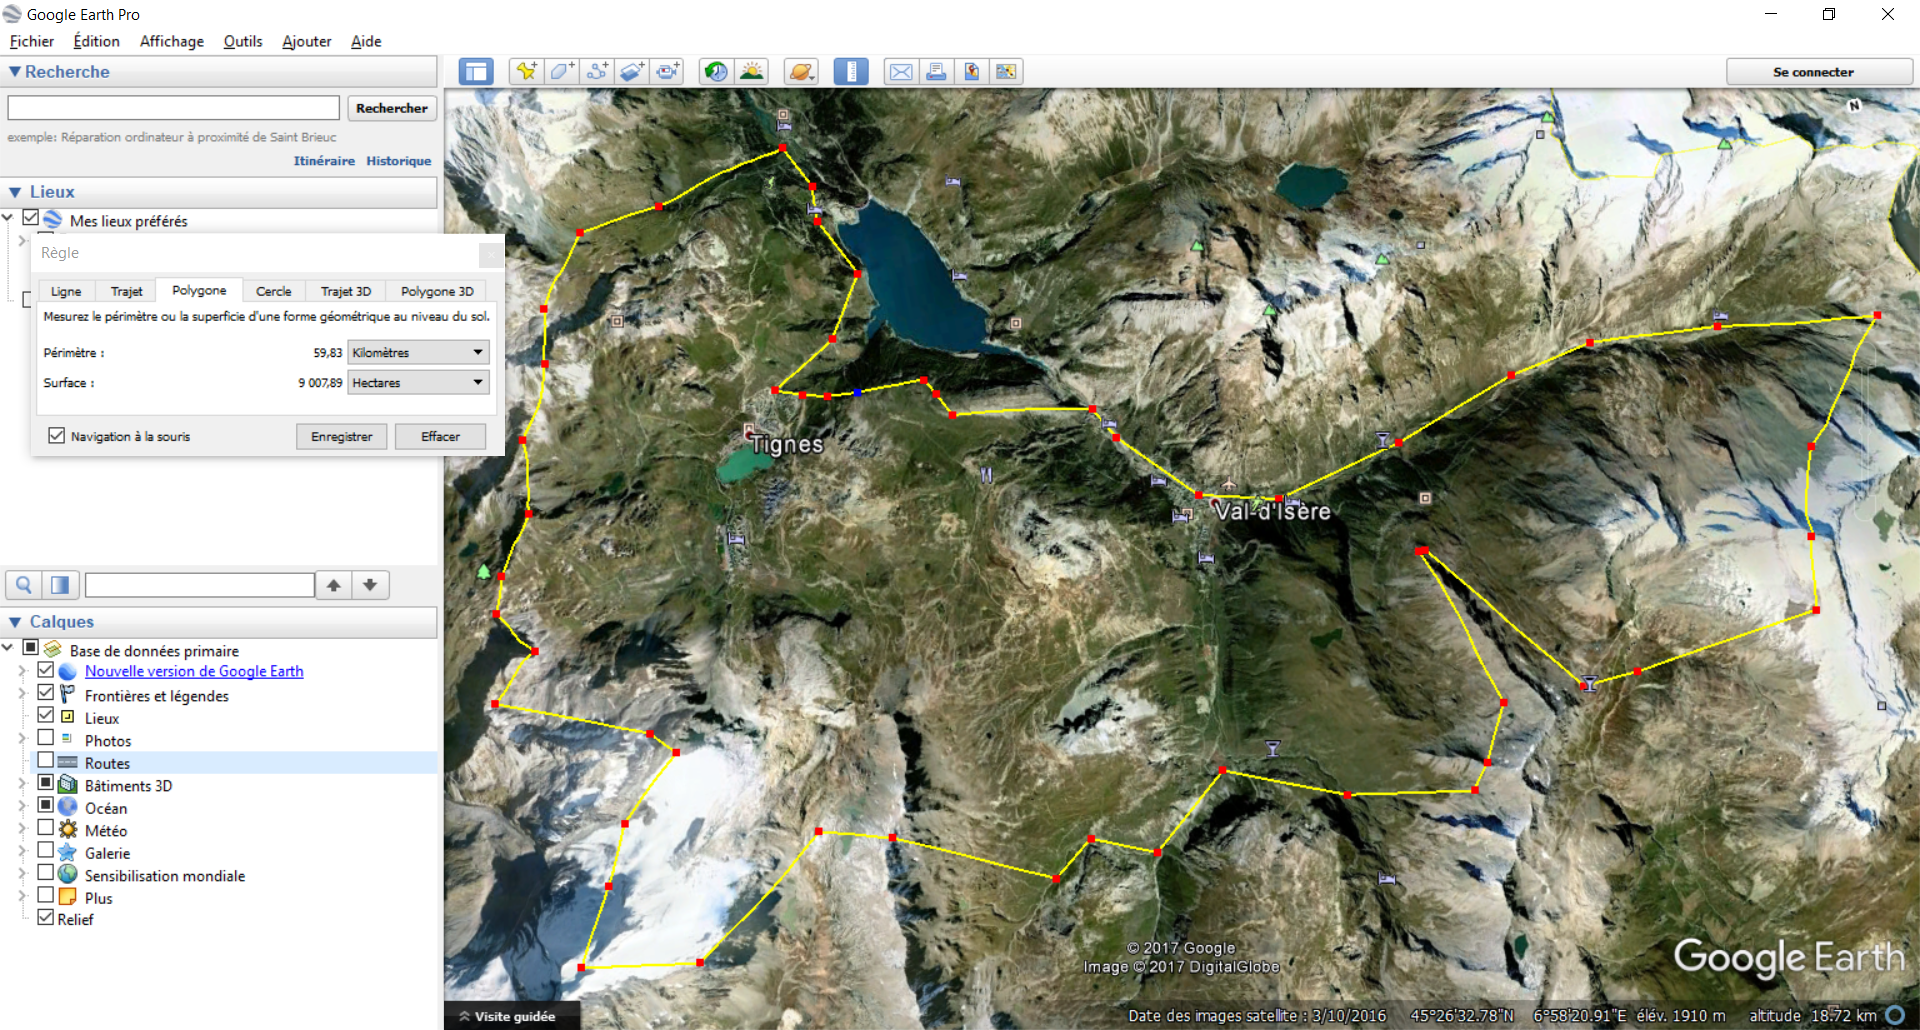Open the Kilomètres unit dropdown
The image size is (1920, 1030).
tap(418, 352)
